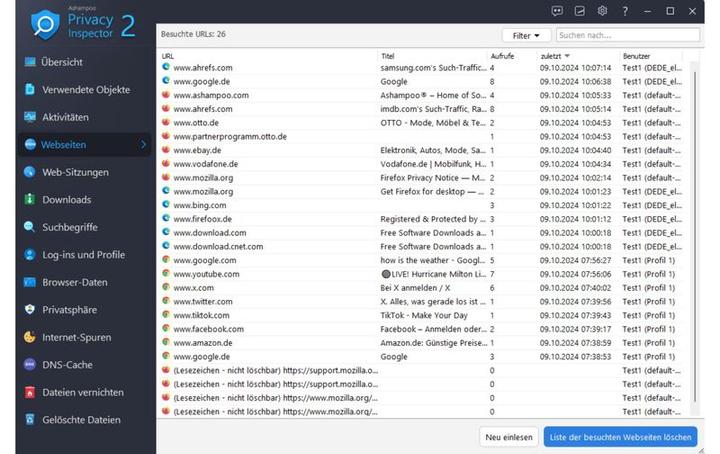
Task: Sort by Titel column header
Action: pyautogui.click(x=388, y=56)
